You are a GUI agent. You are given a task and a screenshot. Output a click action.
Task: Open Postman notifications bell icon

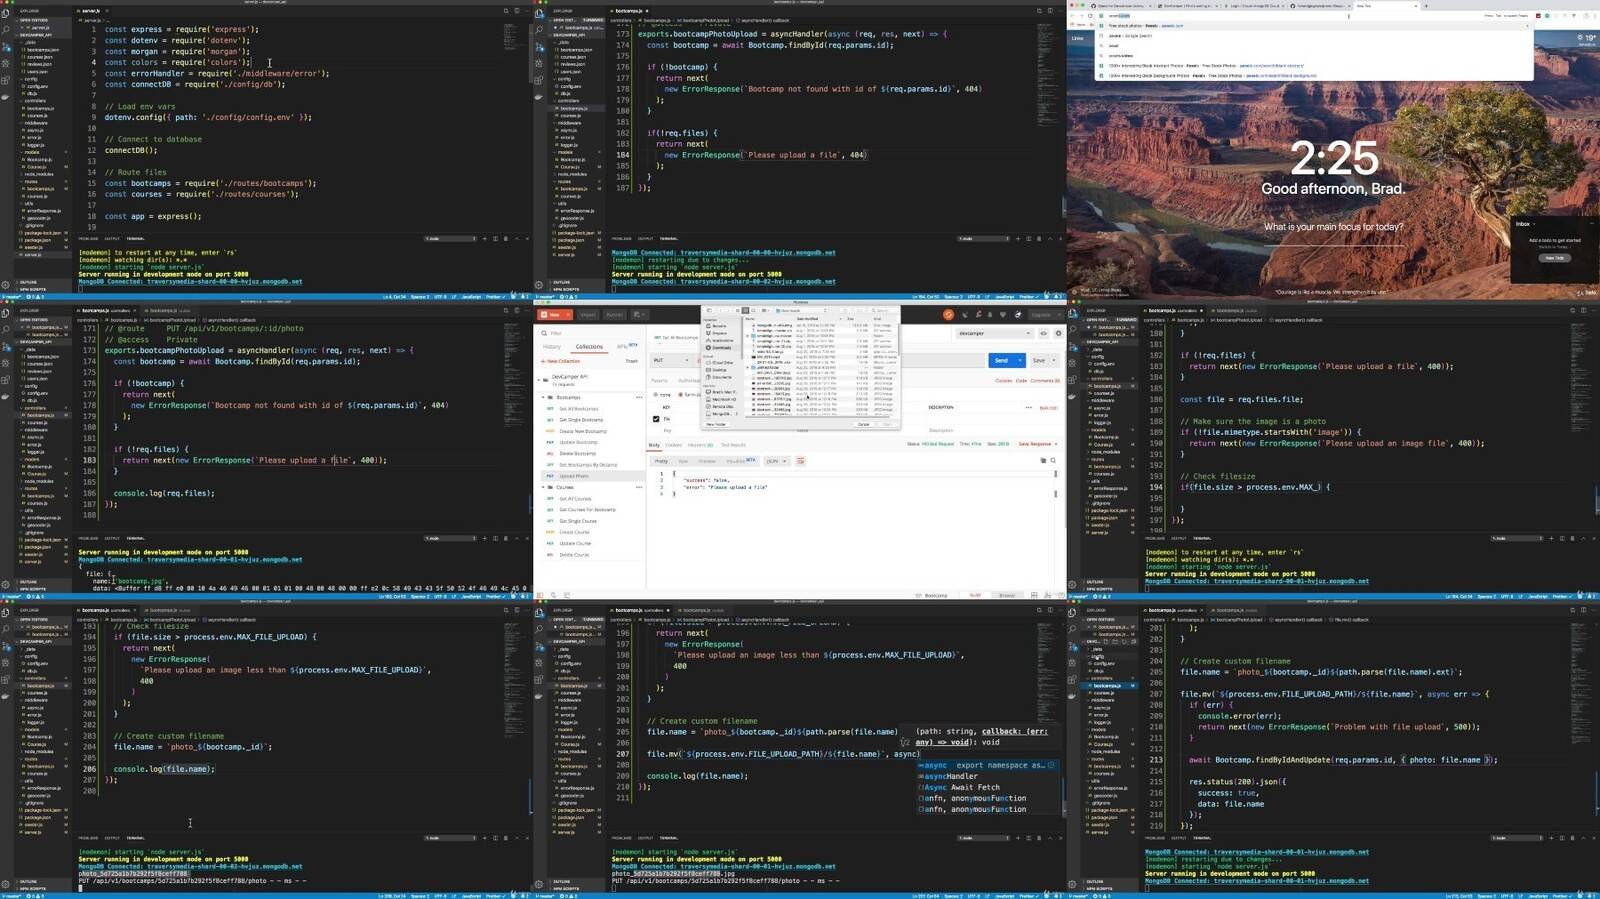(990, 314)
